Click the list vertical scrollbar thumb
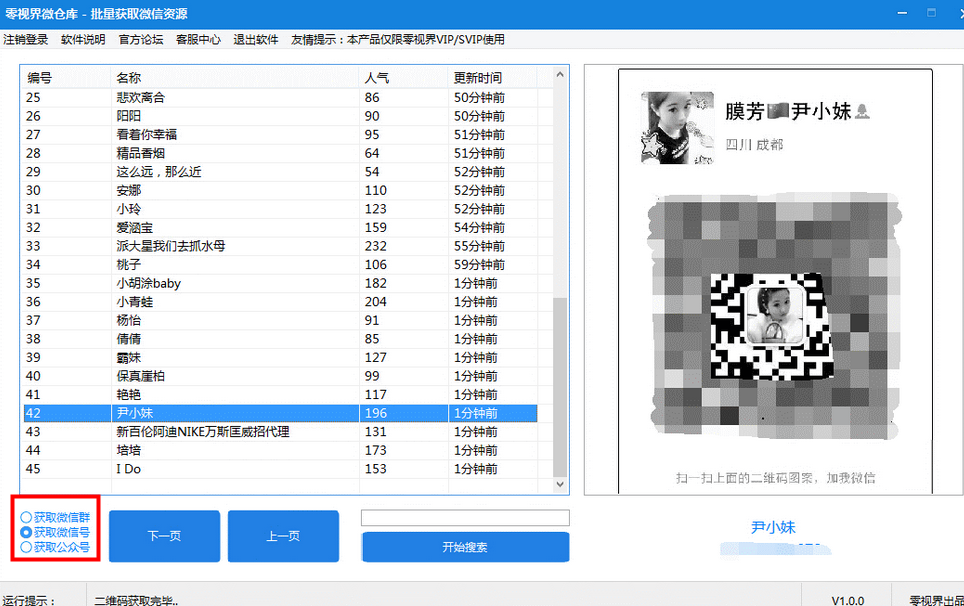This screenshot has width=964, height=606. 560,387
